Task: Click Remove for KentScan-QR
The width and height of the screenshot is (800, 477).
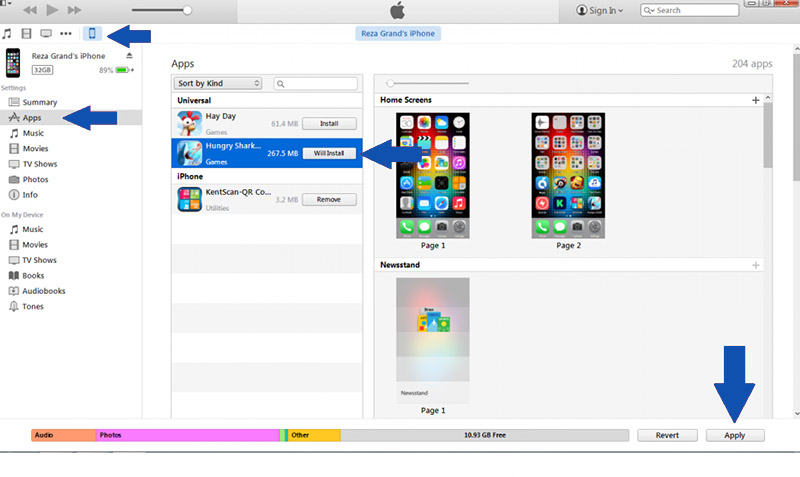Action: 329,199
